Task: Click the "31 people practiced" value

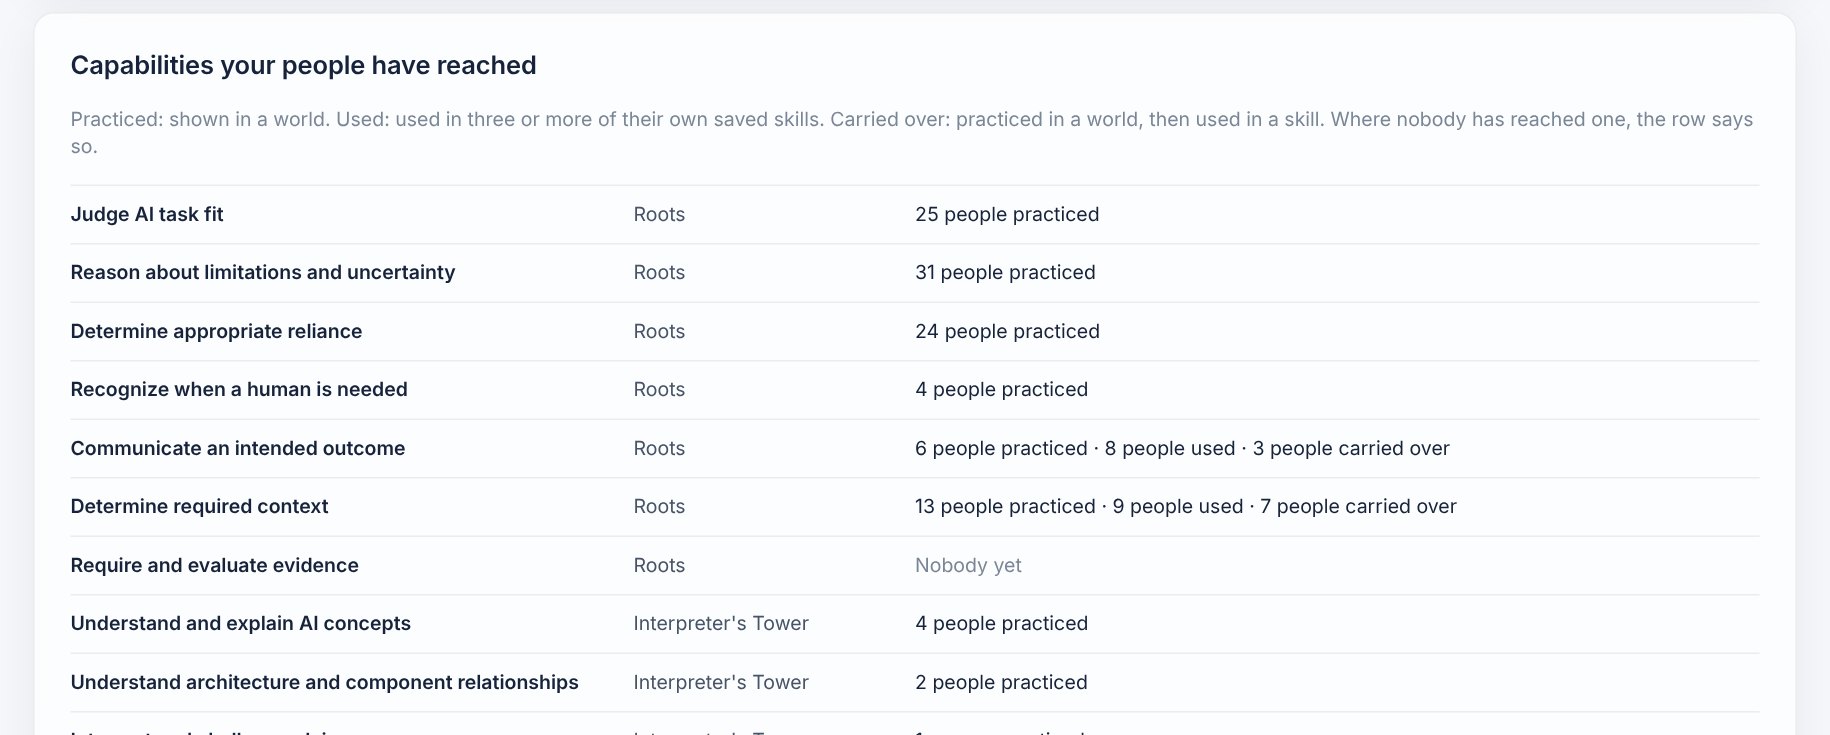Action: click(x=1005, y=272)
